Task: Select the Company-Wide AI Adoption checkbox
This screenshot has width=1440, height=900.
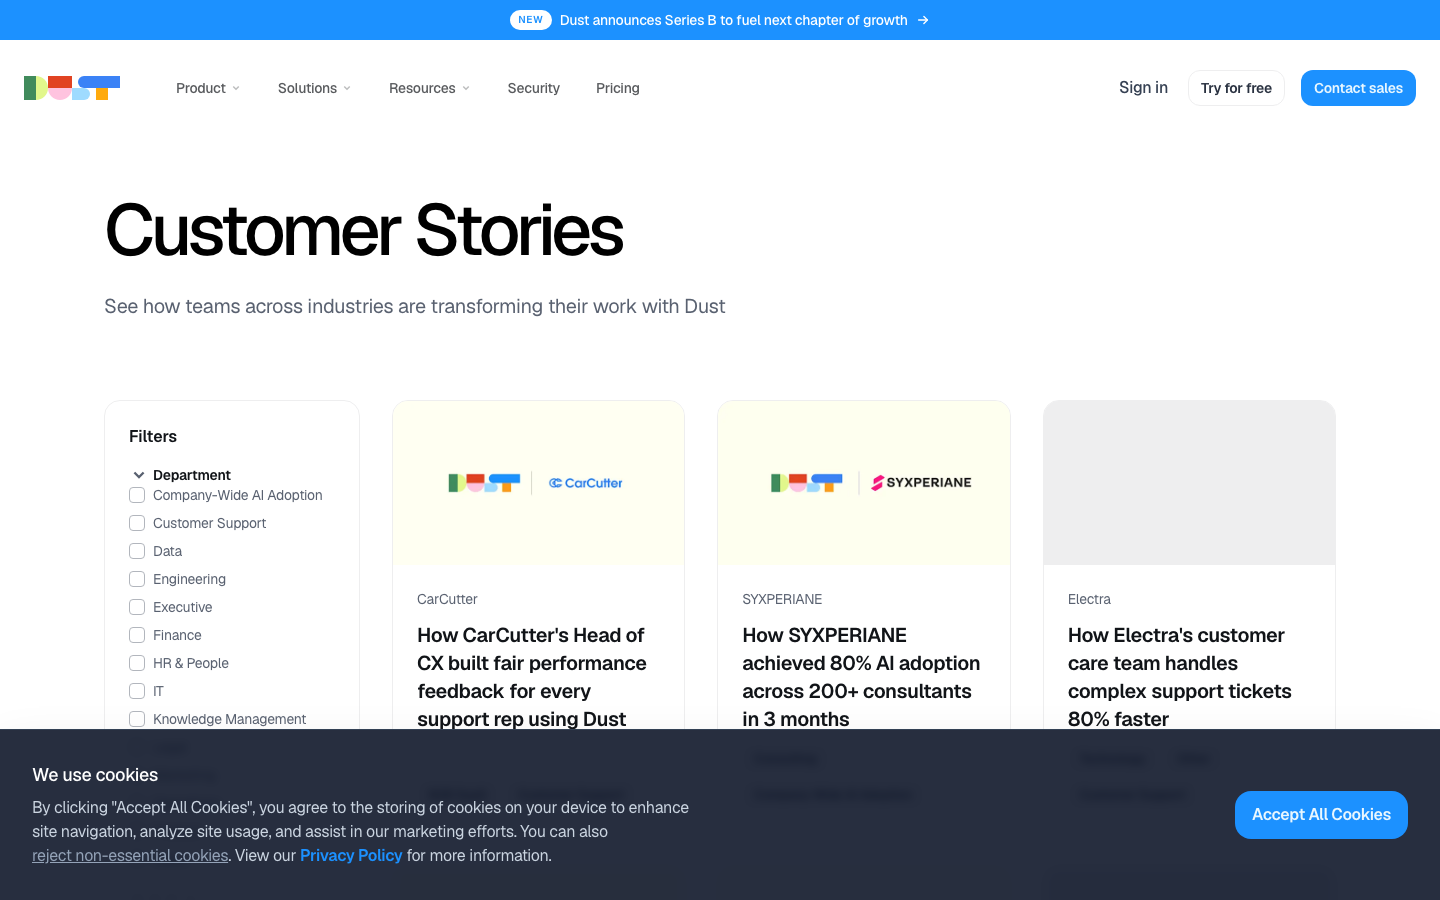Action: tap(137, 495)
